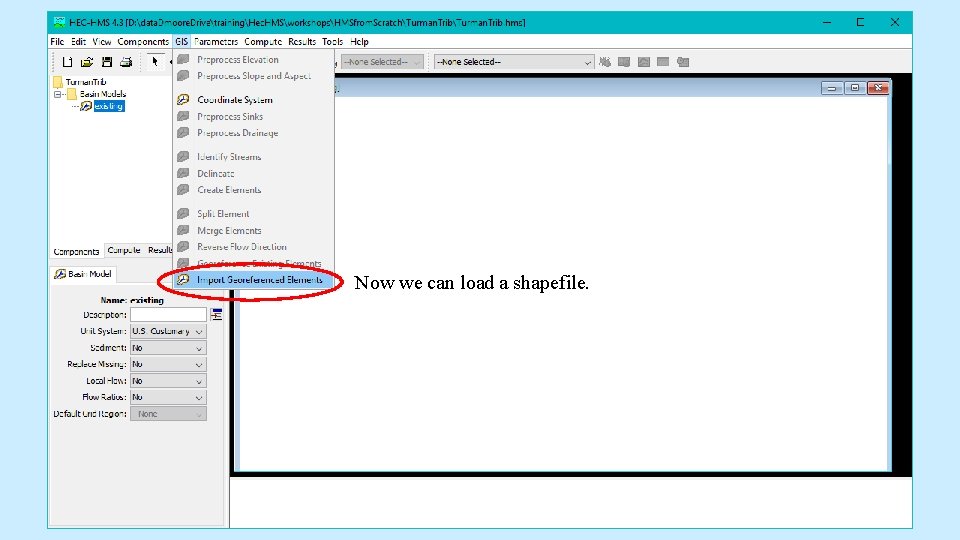Select the existing basin model tree item
Viewport: 960px width, 540px height.
pos(109,107)
